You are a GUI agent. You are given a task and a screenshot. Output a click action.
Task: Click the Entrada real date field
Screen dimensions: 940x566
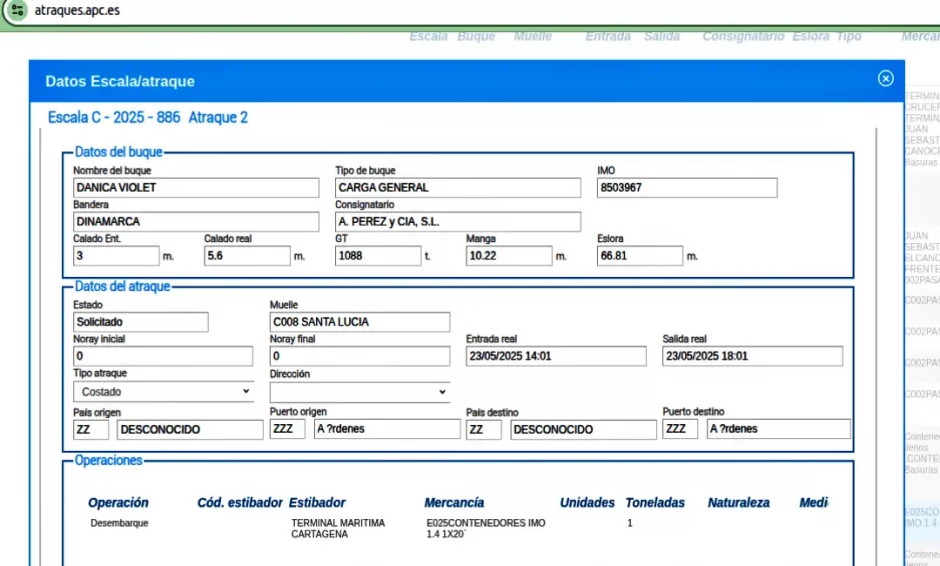[x=556, y=356]
